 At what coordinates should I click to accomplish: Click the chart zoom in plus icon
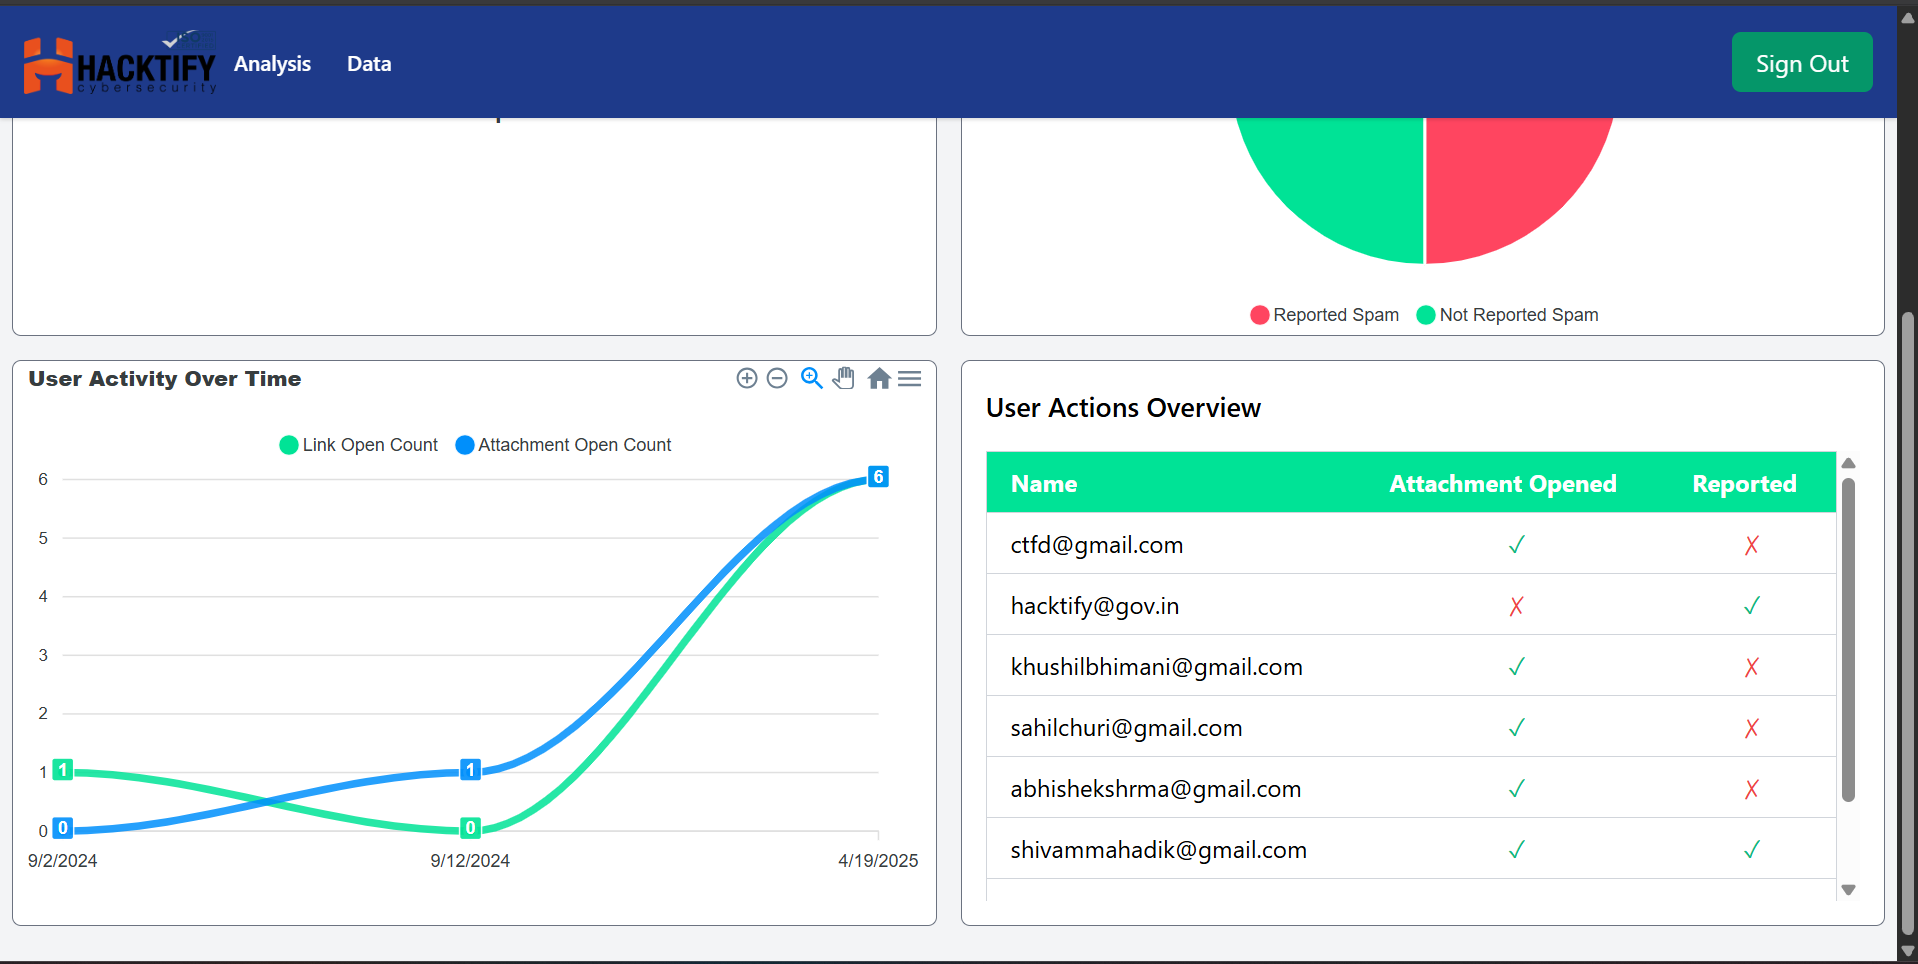pos(747,378)
